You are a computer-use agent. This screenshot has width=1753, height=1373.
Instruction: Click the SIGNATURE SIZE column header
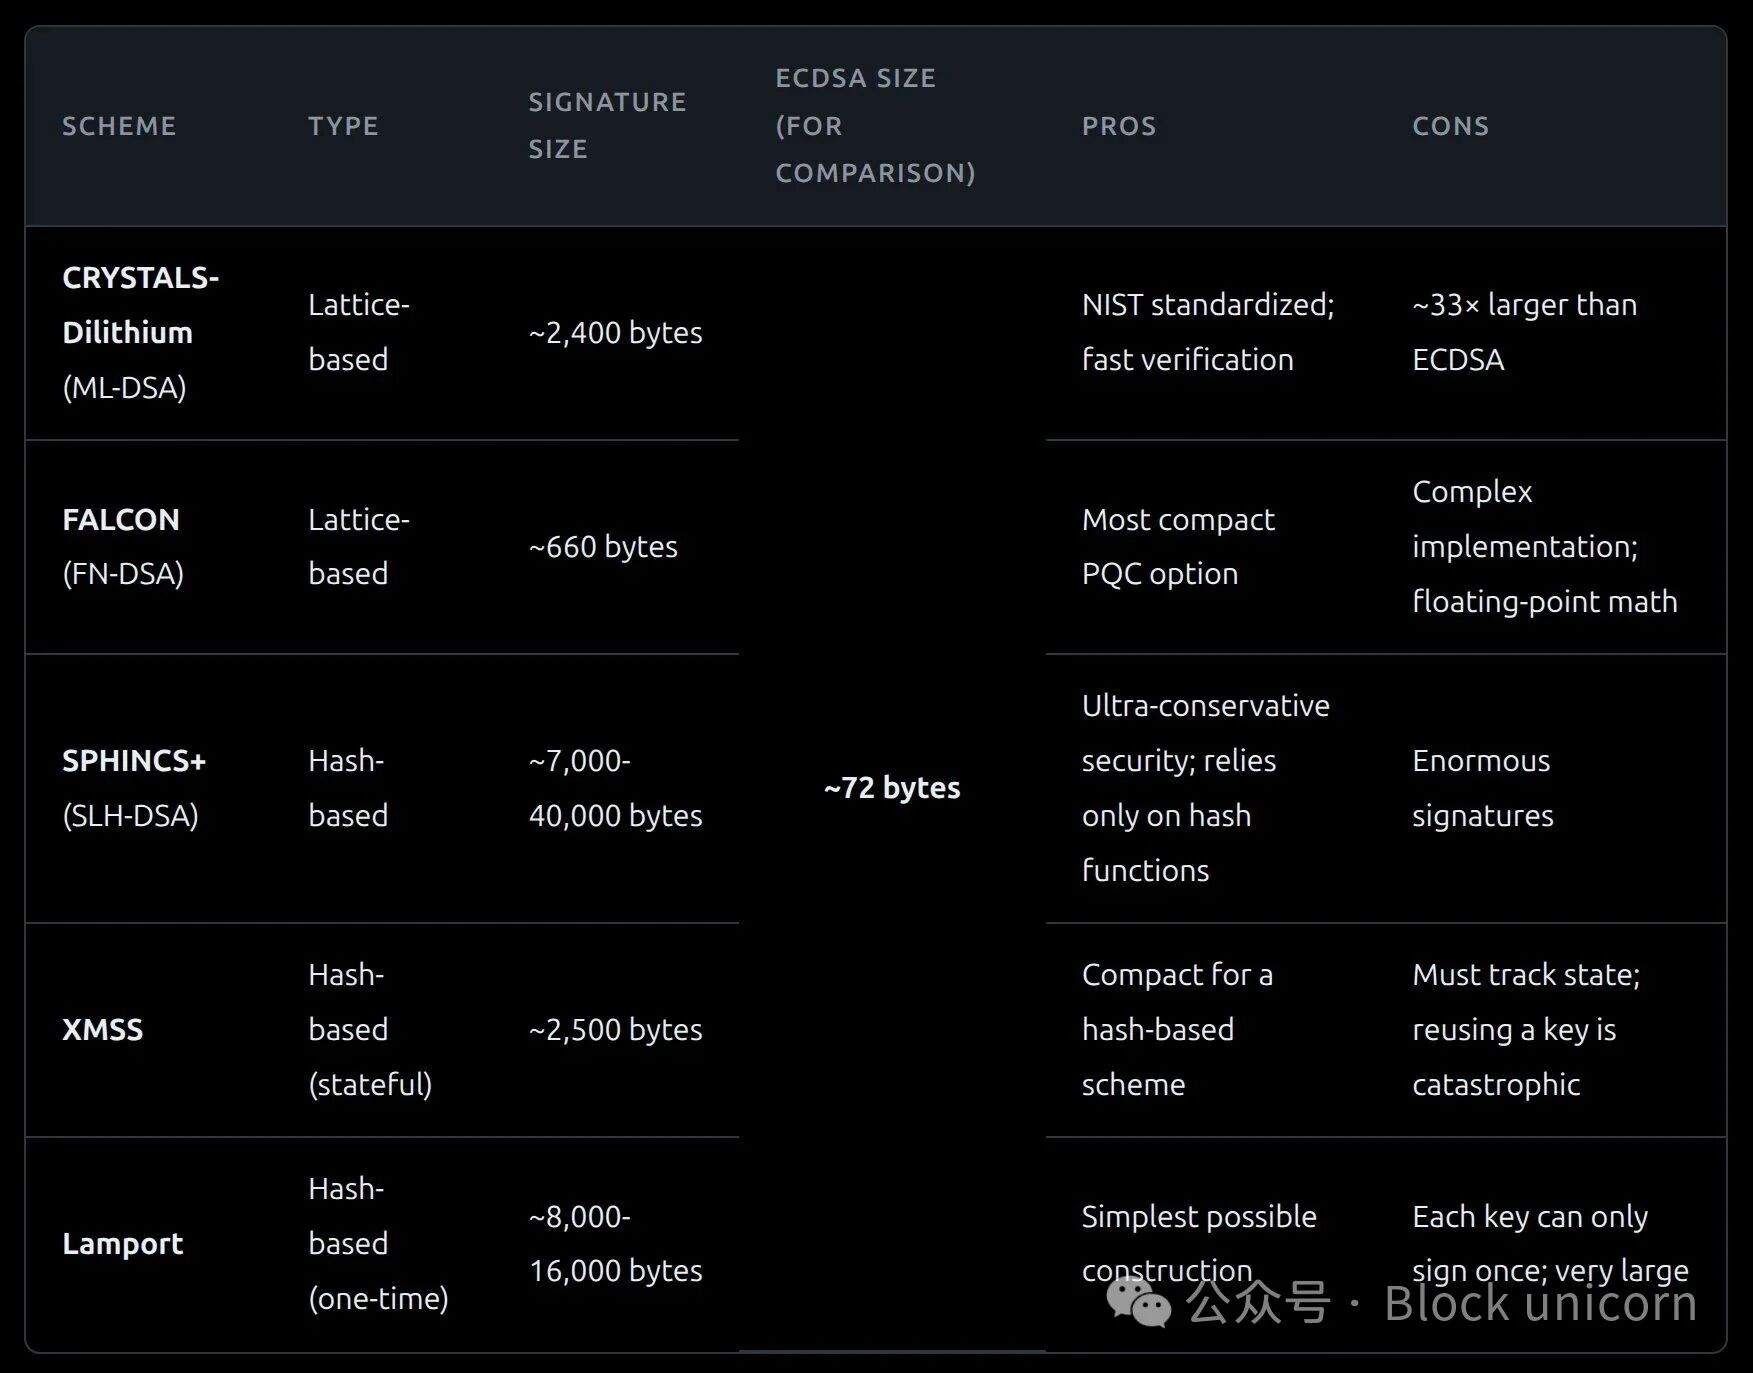tap(606, 125)
